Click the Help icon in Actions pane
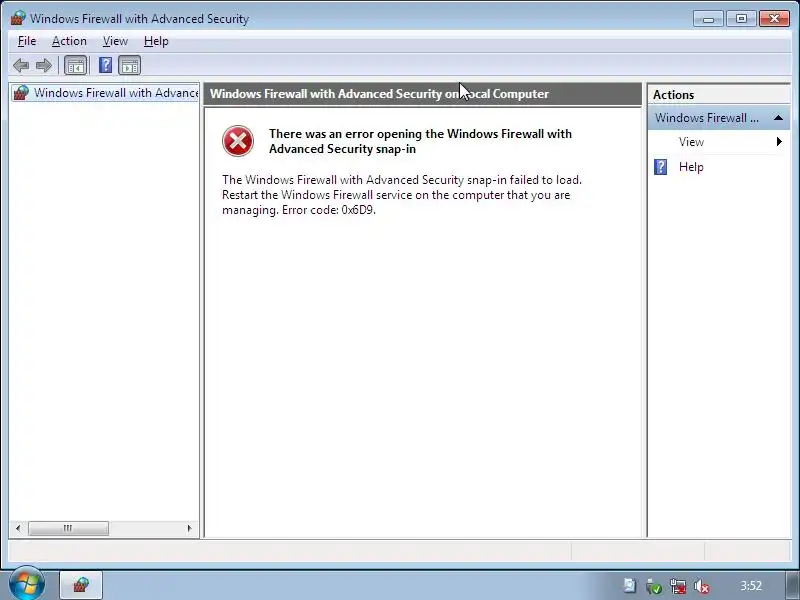The width and height of the screenshot is (800, 600). [x=660, y=167]
